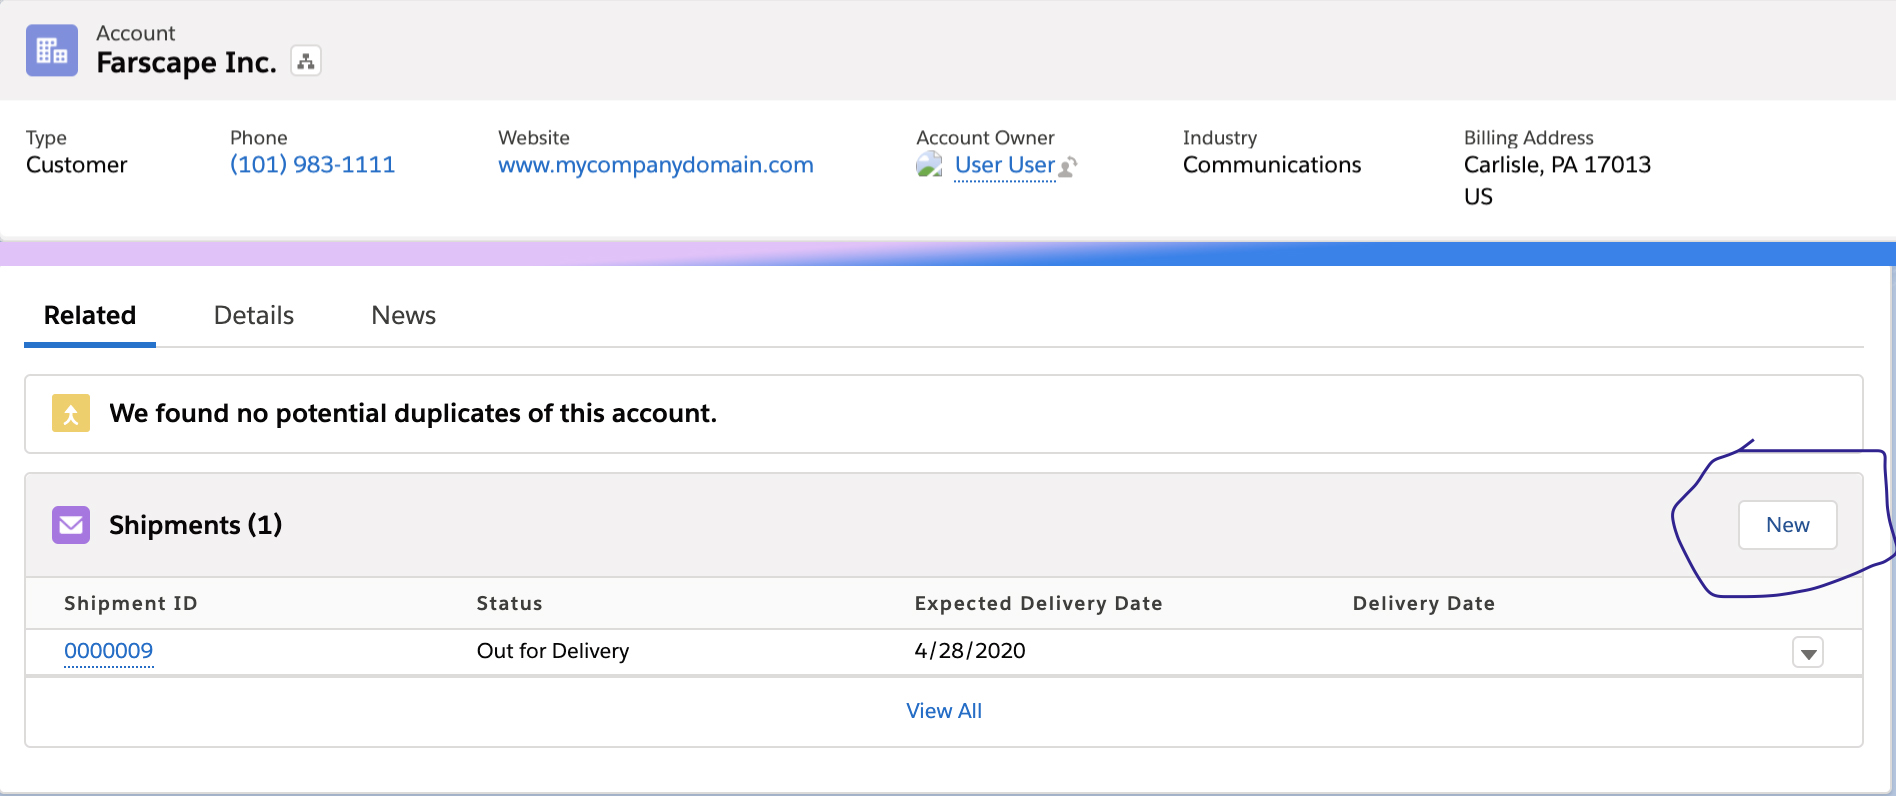Click the Account building icon

coord(52,50)
